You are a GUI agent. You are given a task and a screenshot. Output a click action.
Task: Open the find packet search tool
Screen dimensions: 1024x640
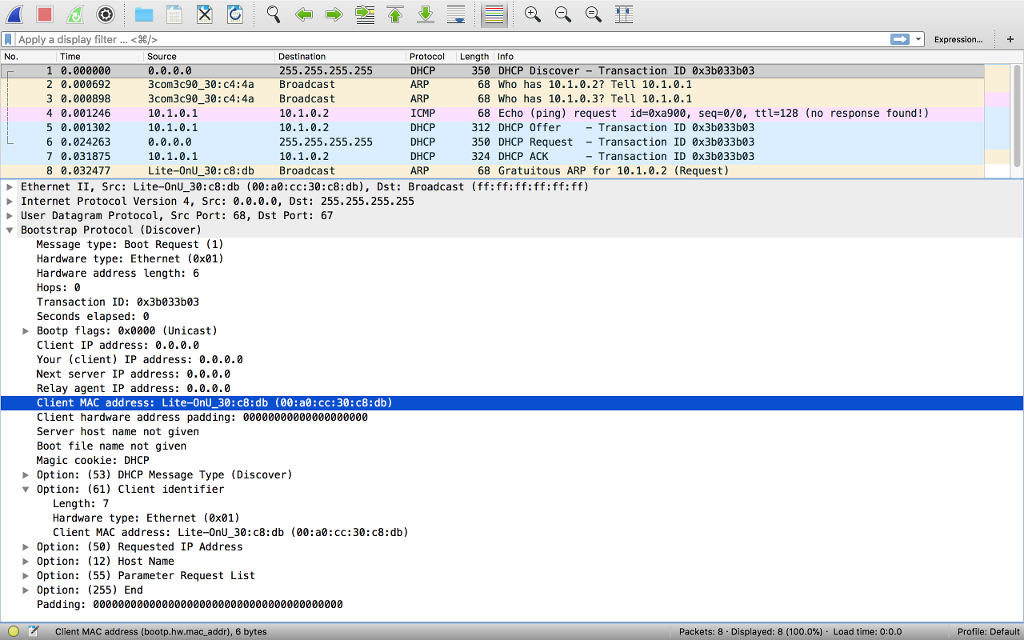pos(273,14)
